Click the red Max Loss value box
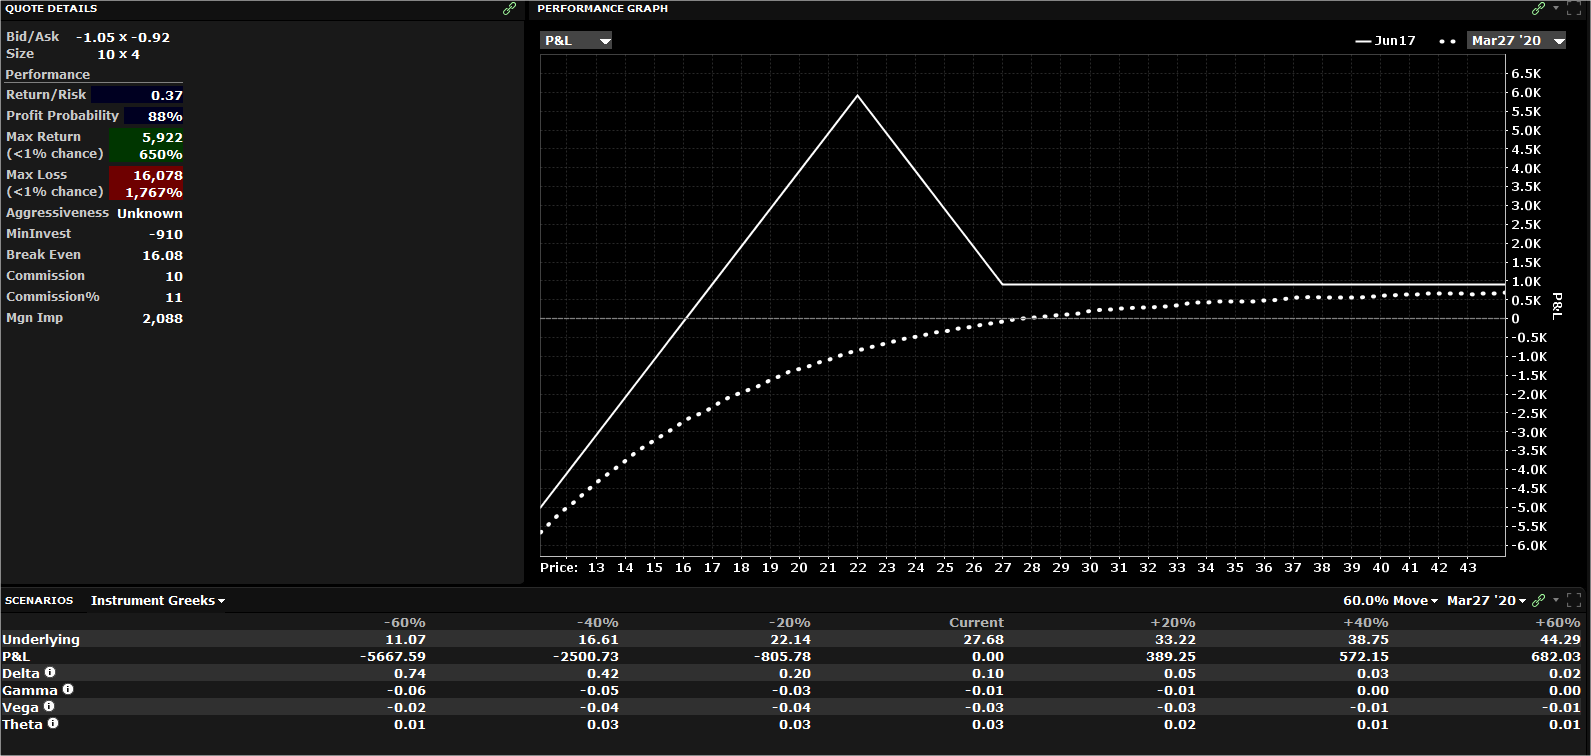This screenshot has width=1591, height=756. (x=146, y=183)
